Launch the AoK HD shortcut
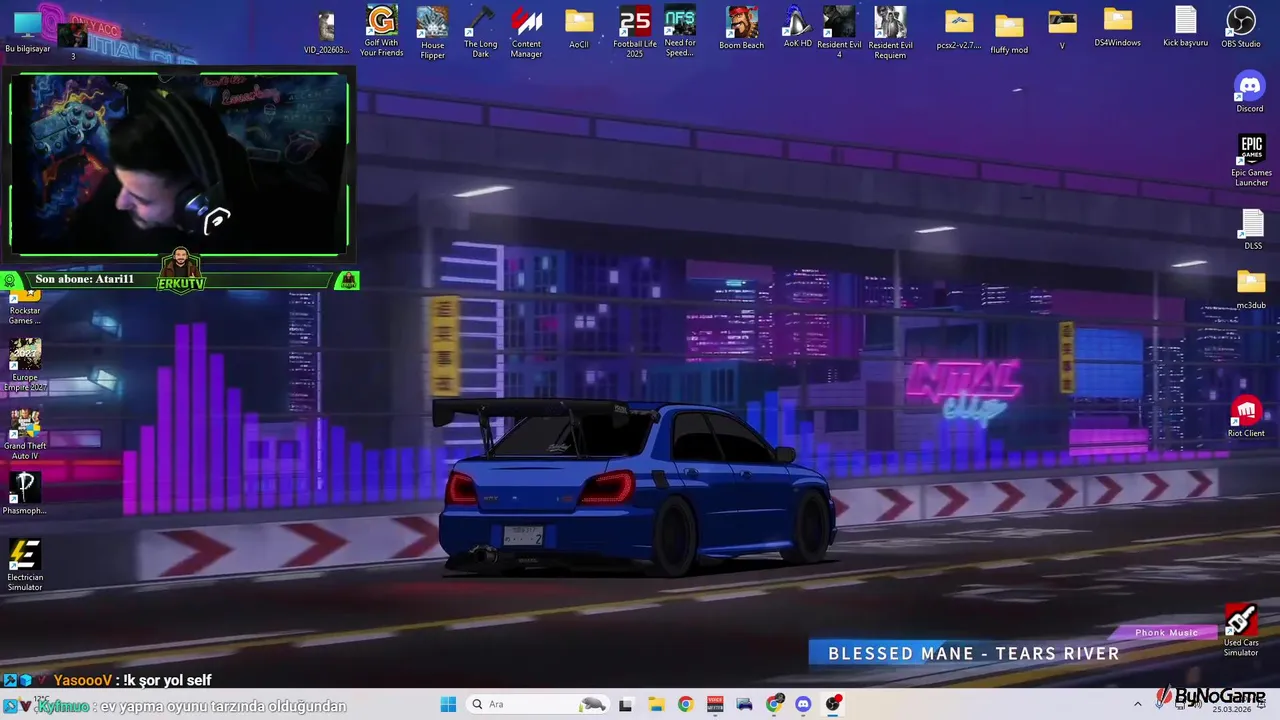1280x720 pixels. 797,27
